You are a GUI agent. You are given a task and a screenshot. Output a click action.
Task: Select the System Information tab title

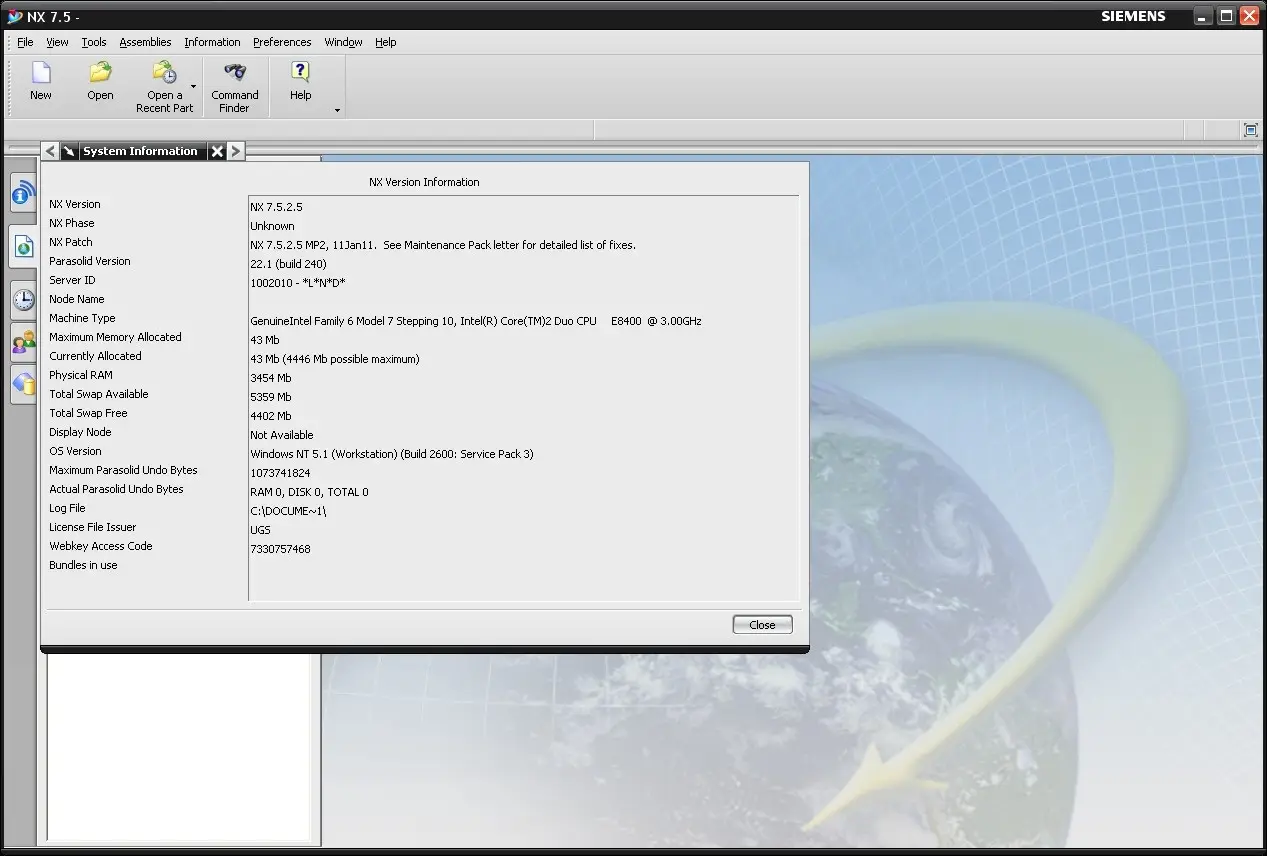coord(140,151)
